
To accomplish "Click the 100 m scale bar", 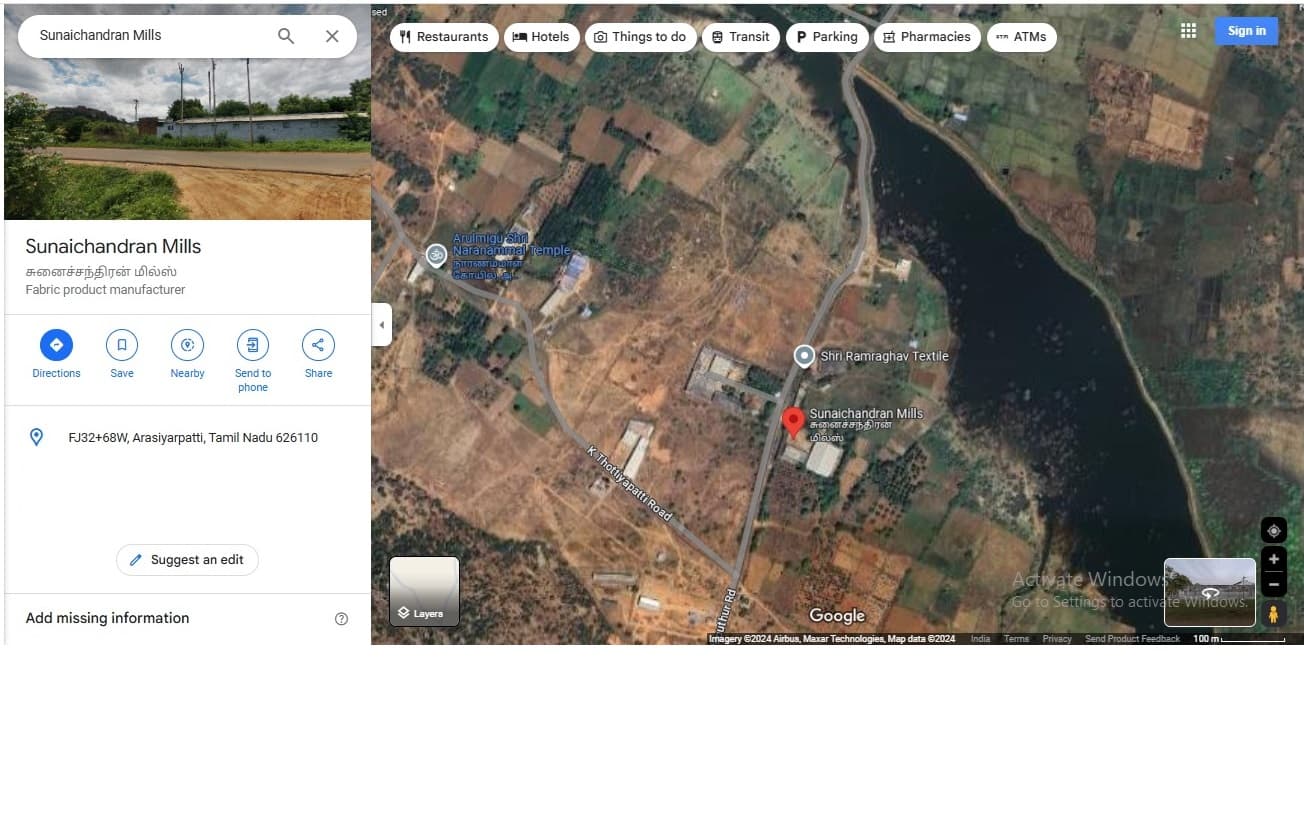I will click(1239, 639).
